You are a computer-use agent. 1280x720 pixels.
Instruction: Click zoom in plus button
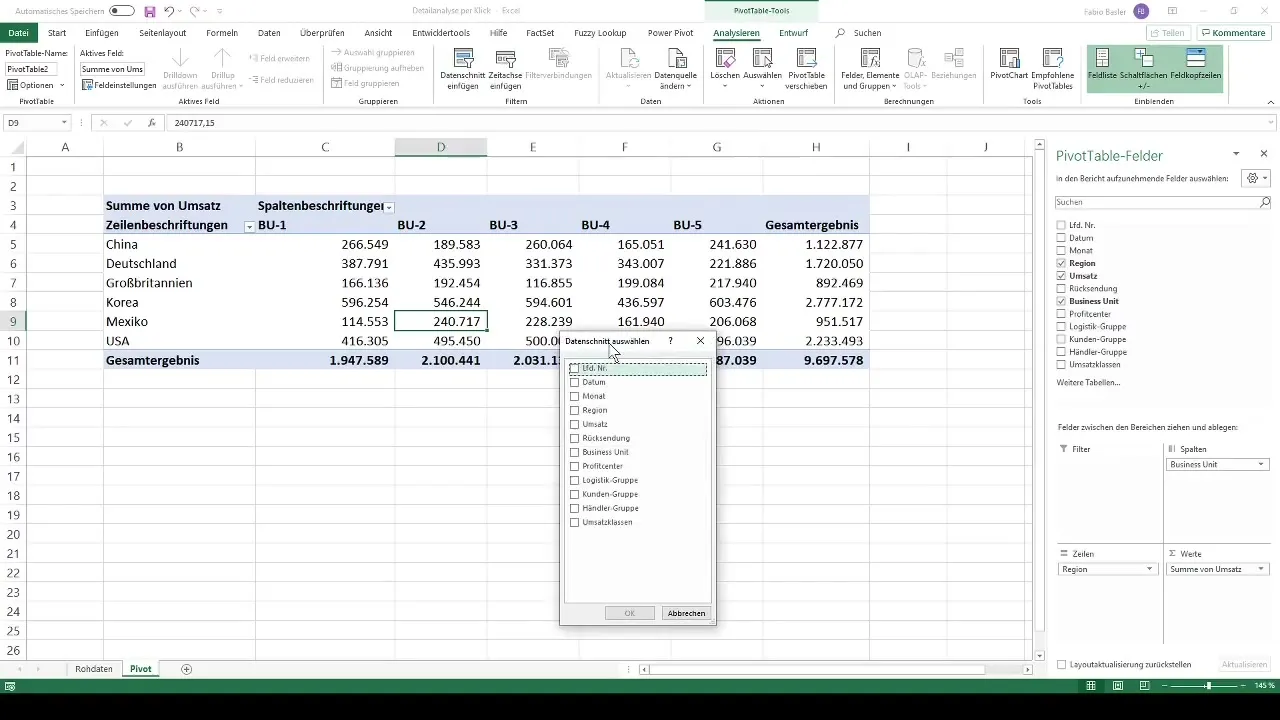click(1245, 686)
